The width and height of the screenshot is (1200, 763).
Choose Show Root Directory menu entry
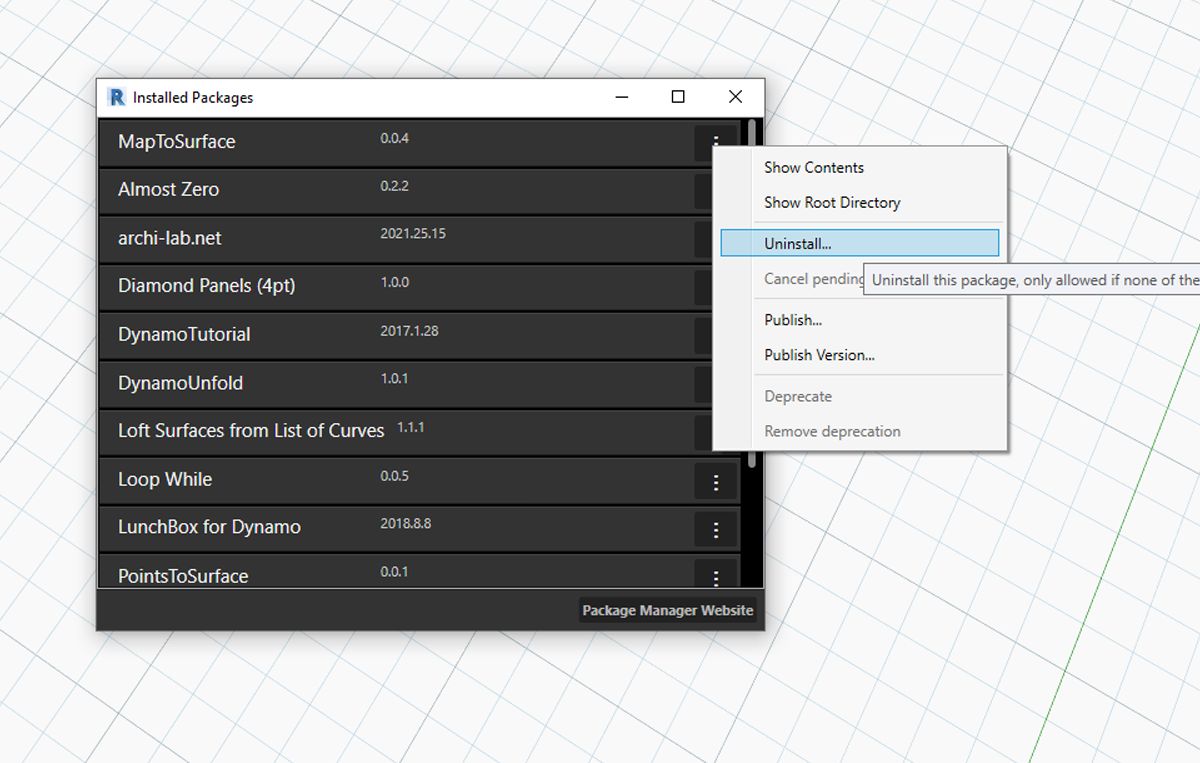click(x=831, y=203)
